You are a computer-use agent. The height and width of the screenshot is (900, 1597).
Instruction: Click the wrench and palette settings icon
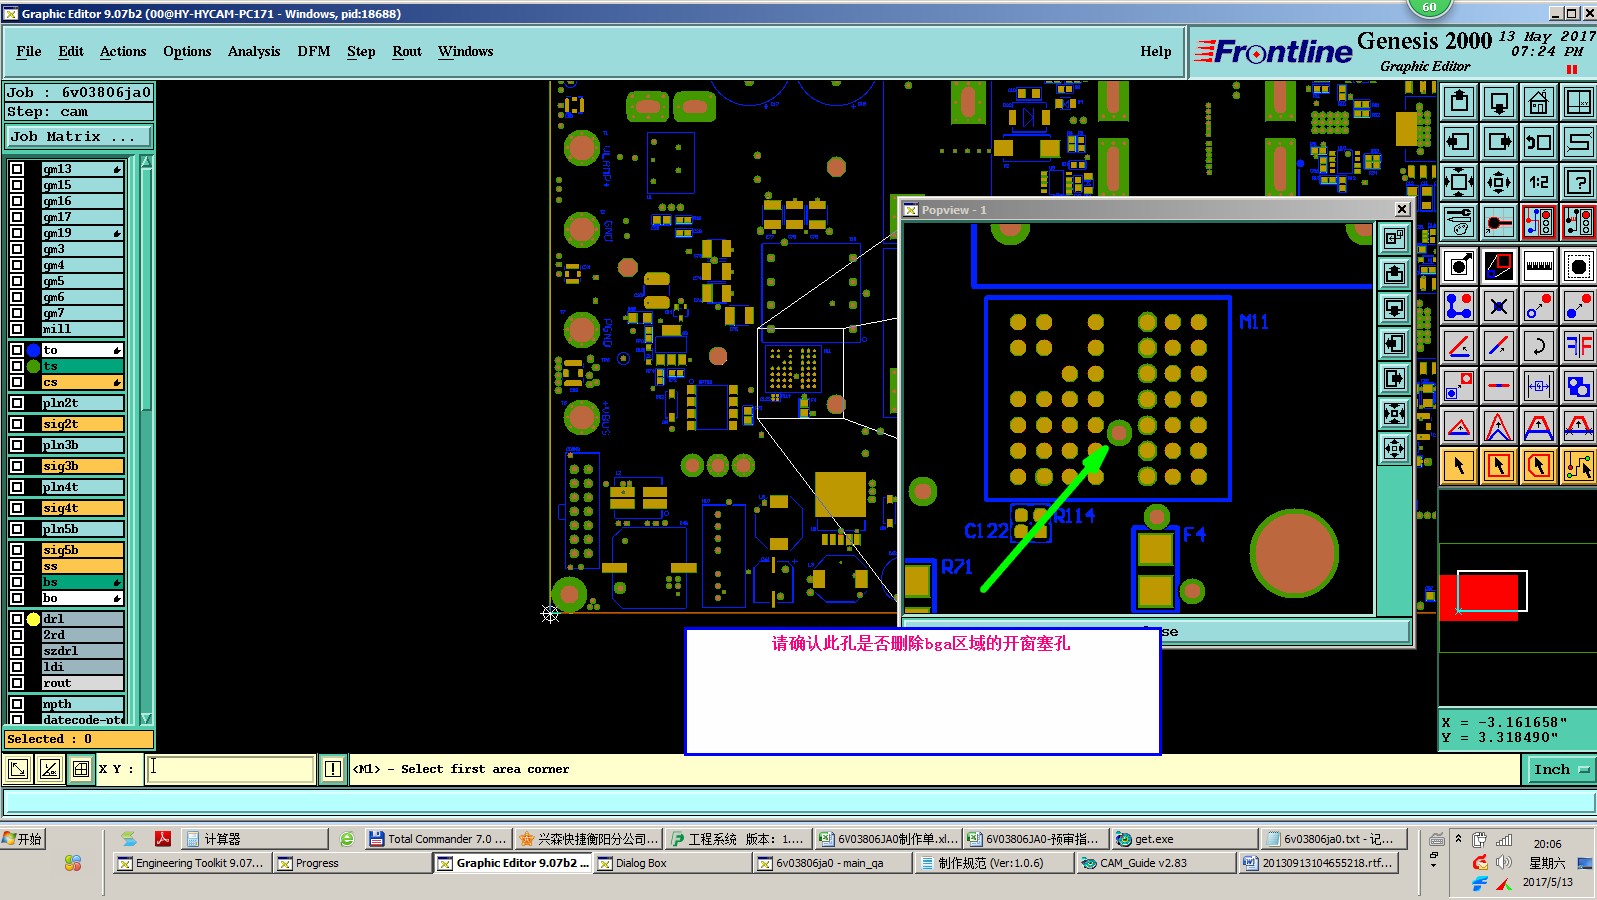tap(1459, 222)
